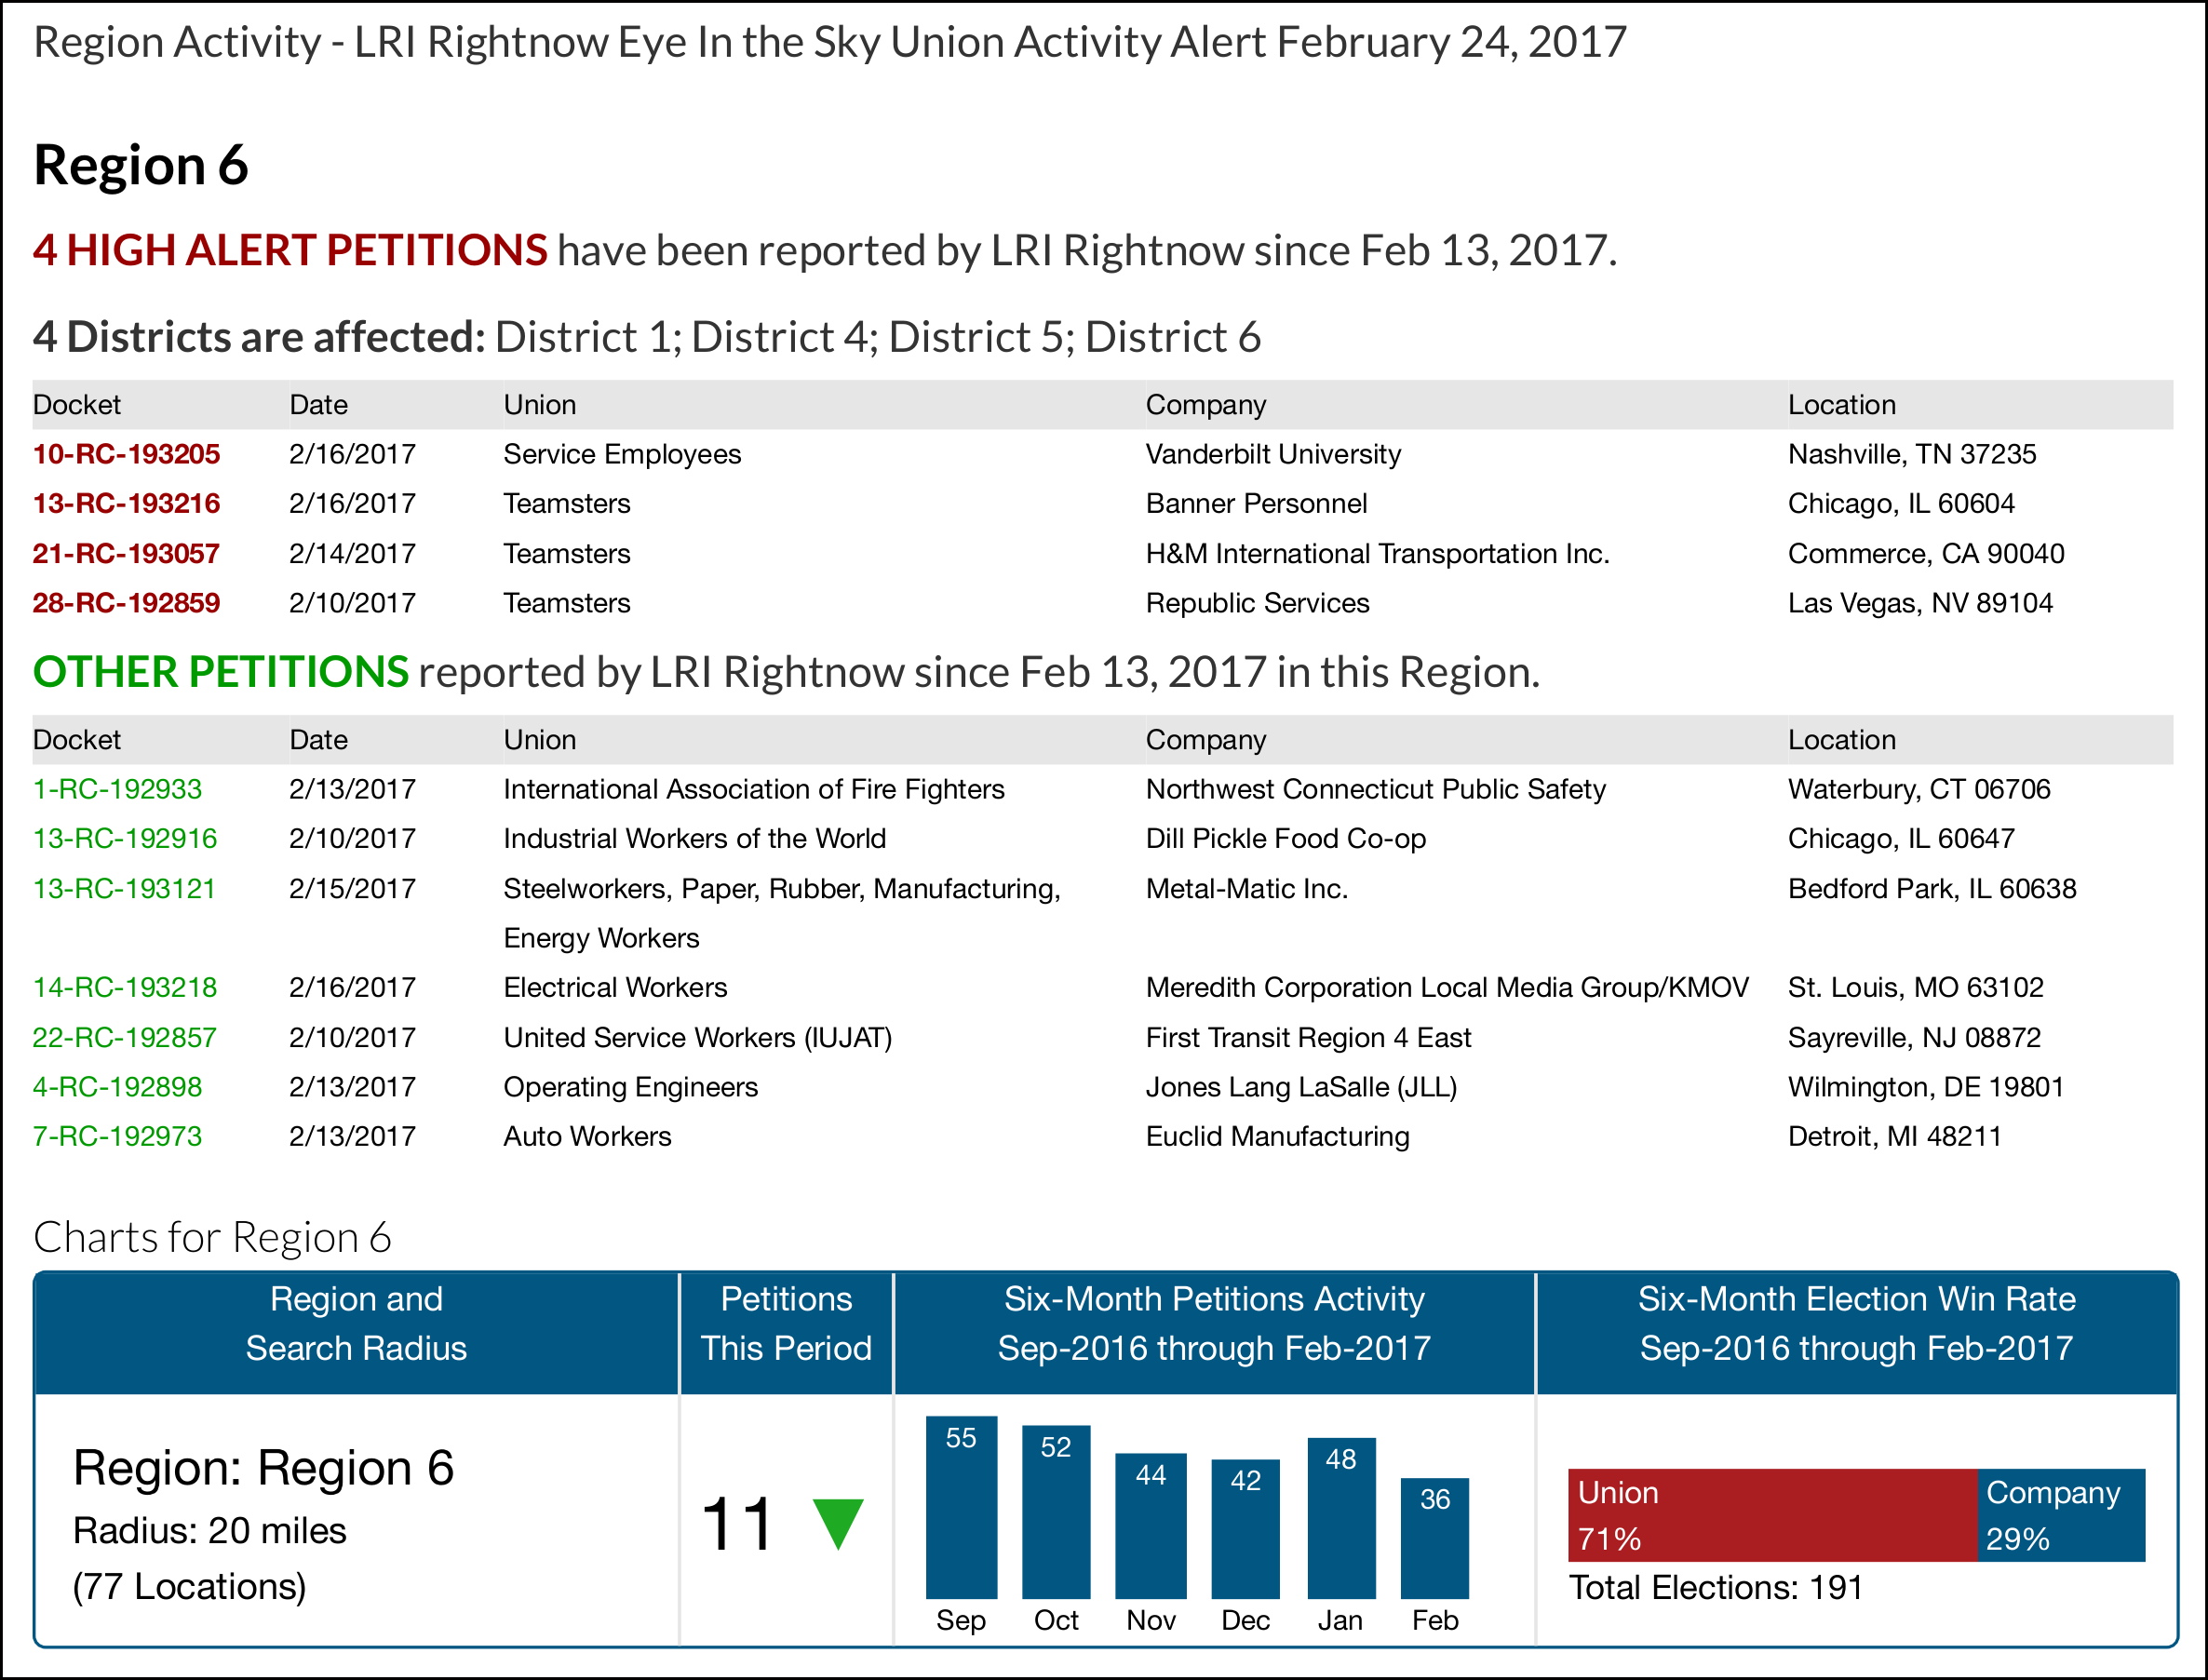Click 'Radius: 20 miles' text
This screenshot has width=2208, height=1680.
210,1531
